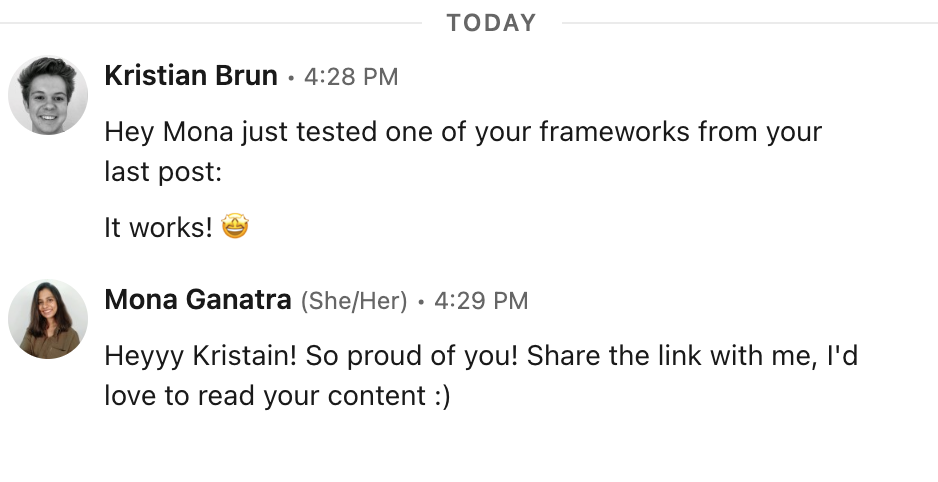This screenshot has height=482, width=938.
Task: Click the 'Heyyy Kristain!' greeting text
Action: (x=200, y=355)
